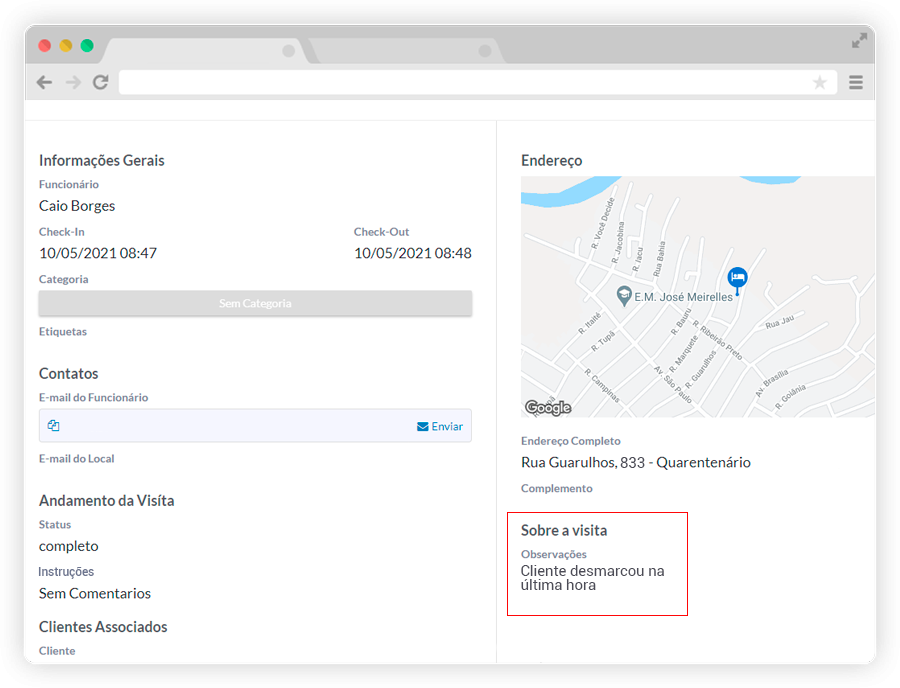Screen dimensions: 900x688
Task: Open the browser hamburger menu
Action: pyautogui.click(x=856, y=83)
